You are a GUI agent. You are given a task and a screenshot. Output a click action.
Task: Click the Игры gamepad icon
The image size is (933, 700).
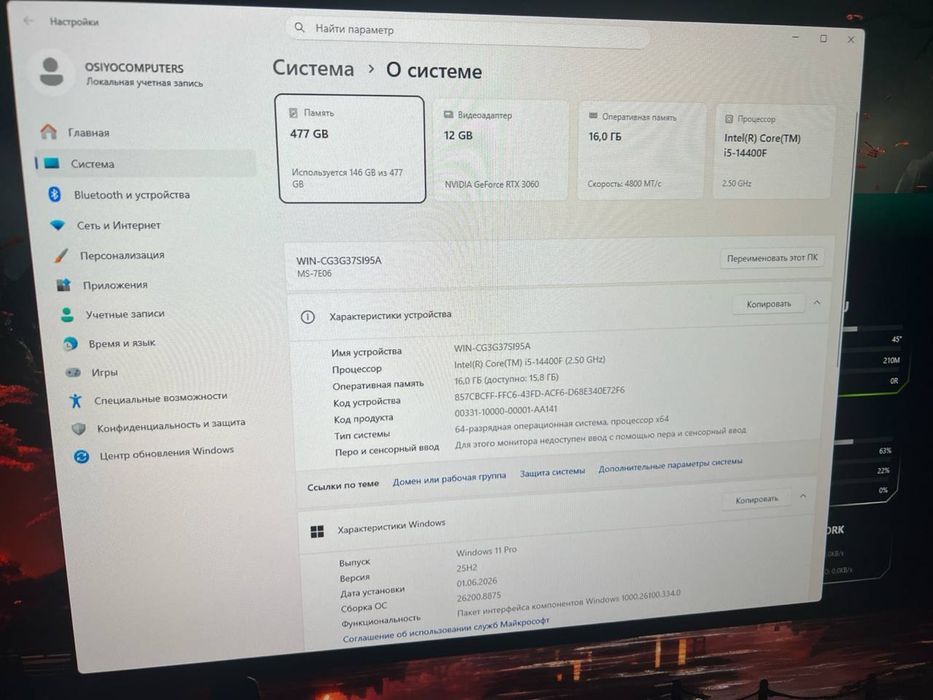[73, 373]
